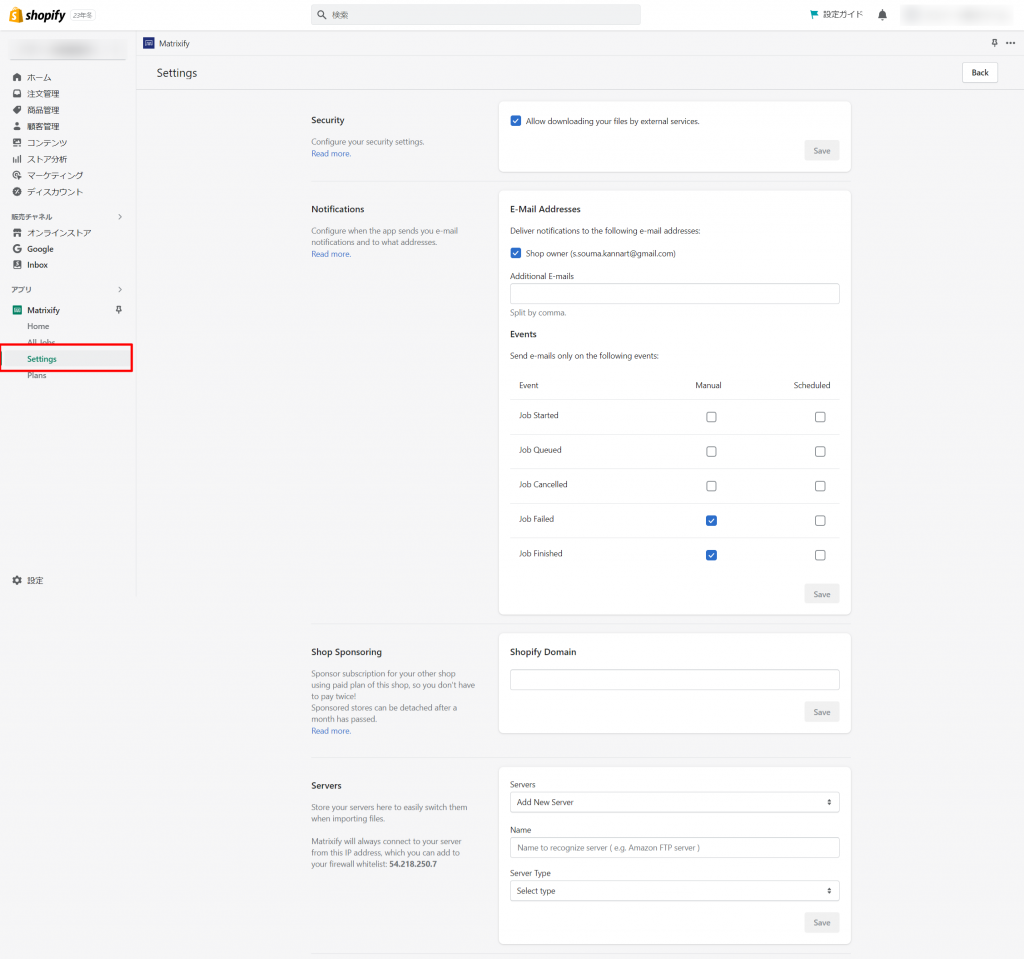Check Job Finished Scheduled checkbox
Screen dimensions: 1024x959
coord(820,555)
